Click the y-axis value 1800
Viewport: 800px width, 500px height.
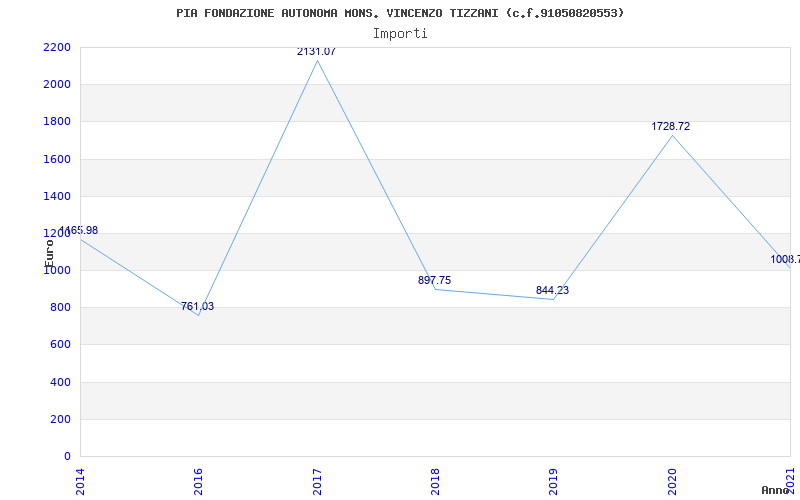click(57, 122)
